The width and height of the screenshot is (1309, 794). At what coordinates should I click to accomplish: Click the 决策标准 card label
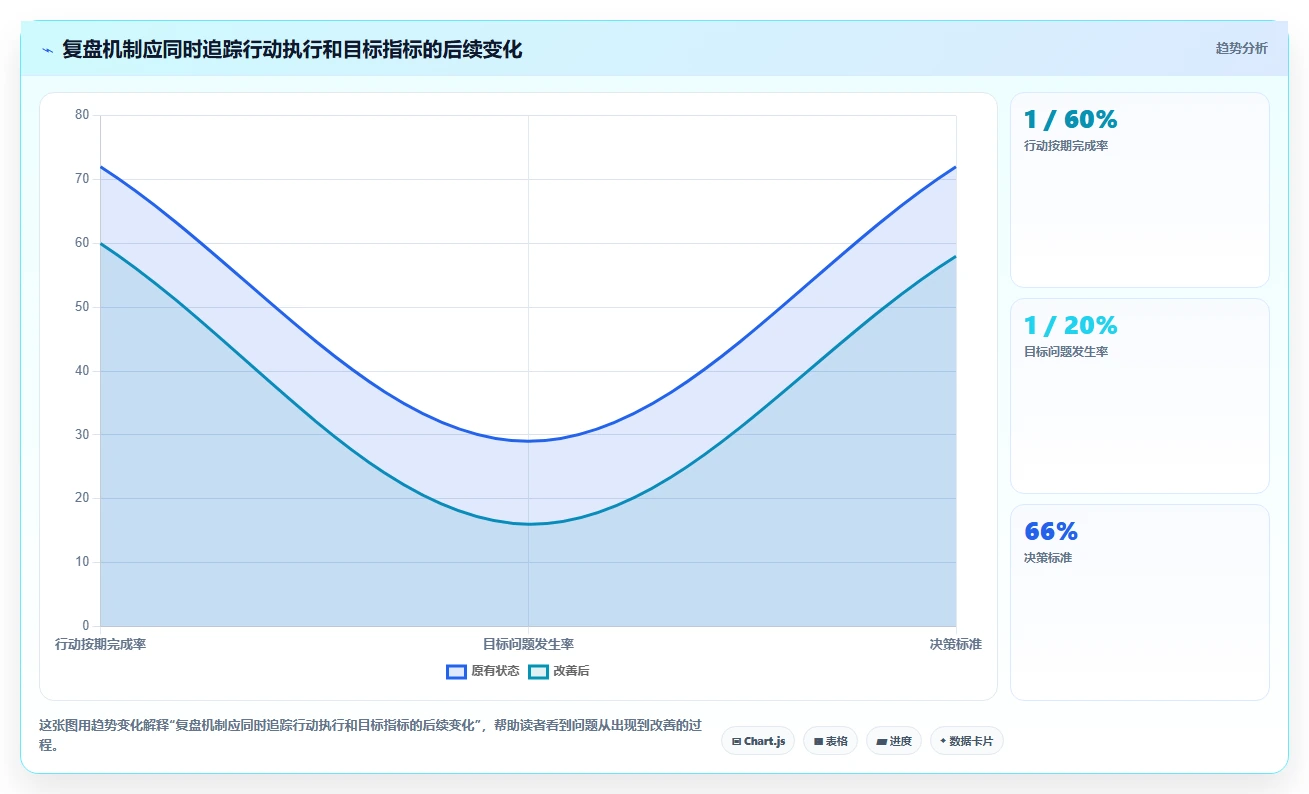(1048, 558)
